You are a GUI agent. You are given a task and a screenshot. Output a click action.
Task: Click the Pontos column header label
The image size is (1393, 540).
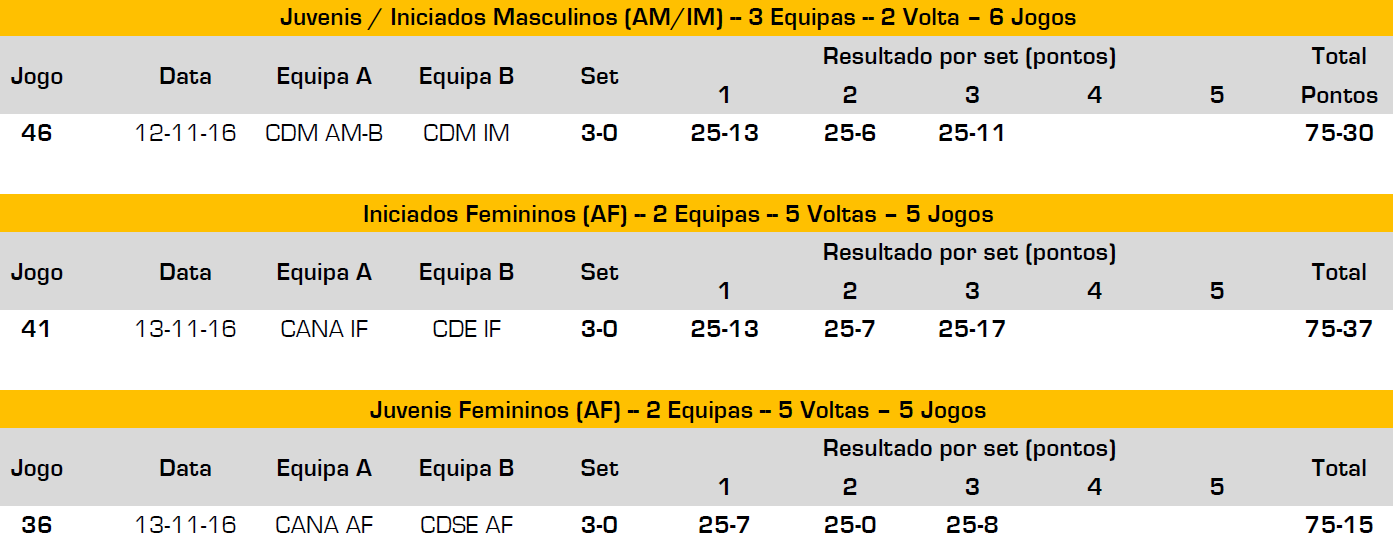1339,95
